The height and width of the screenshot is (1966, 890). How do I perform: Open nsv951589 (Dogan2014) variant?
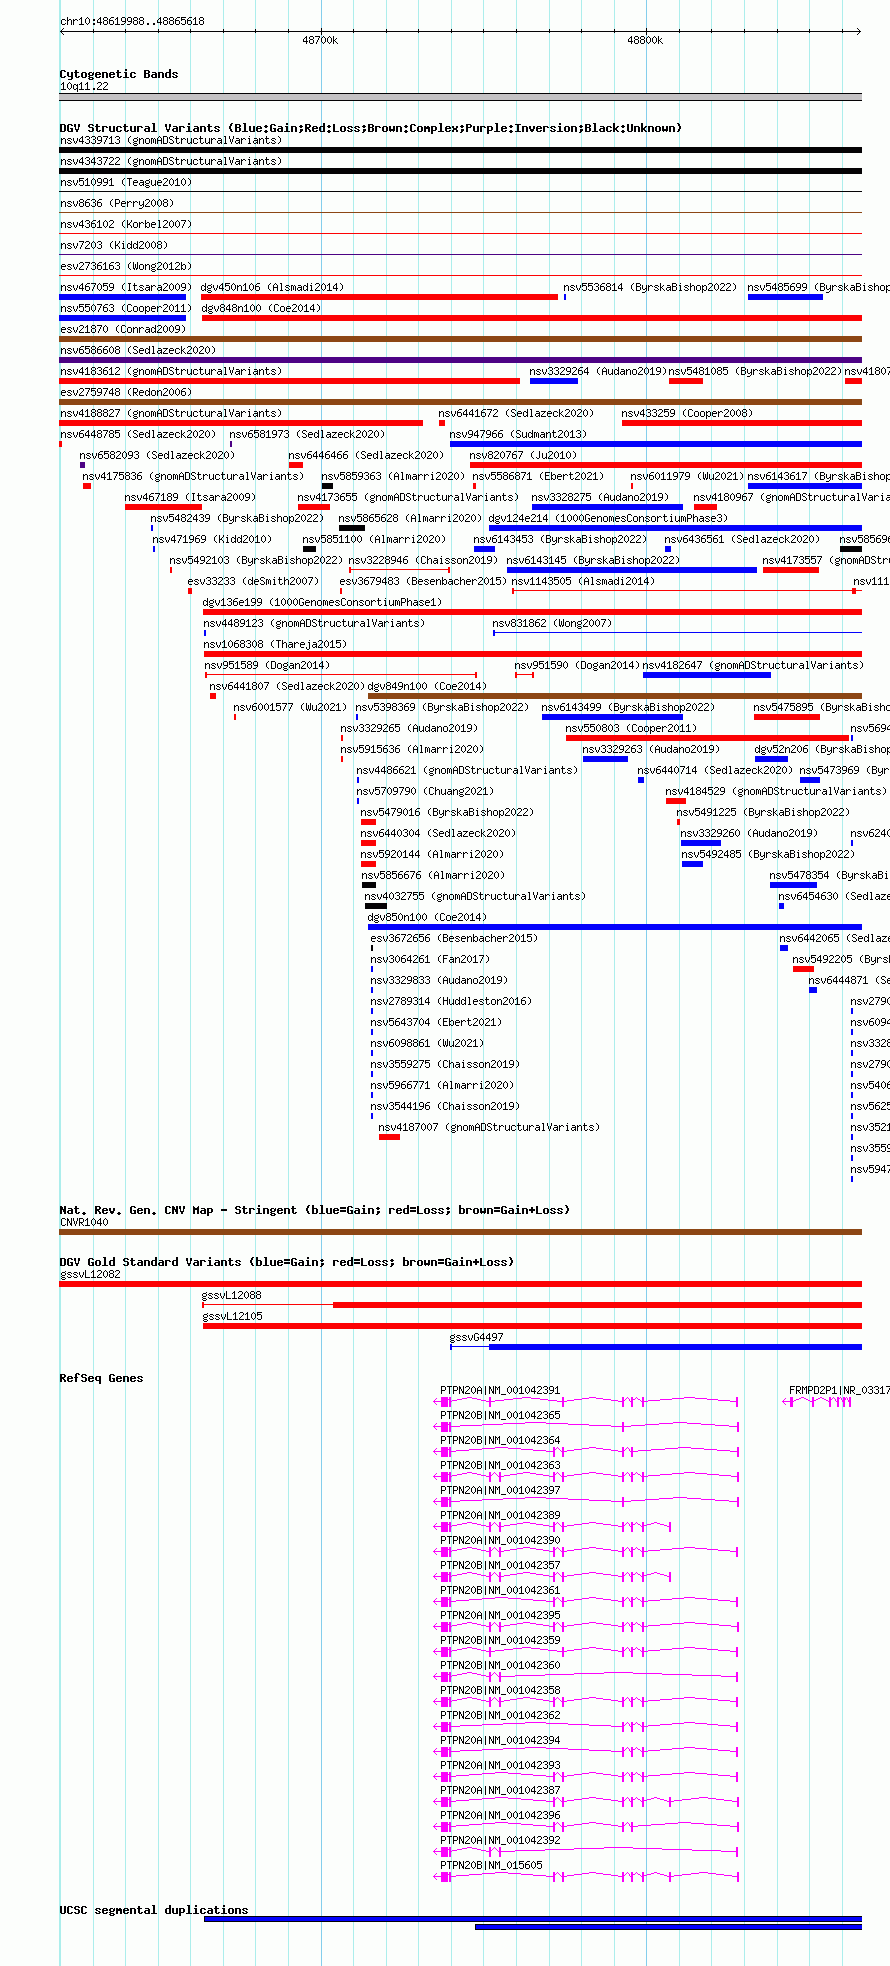[267, 665]
